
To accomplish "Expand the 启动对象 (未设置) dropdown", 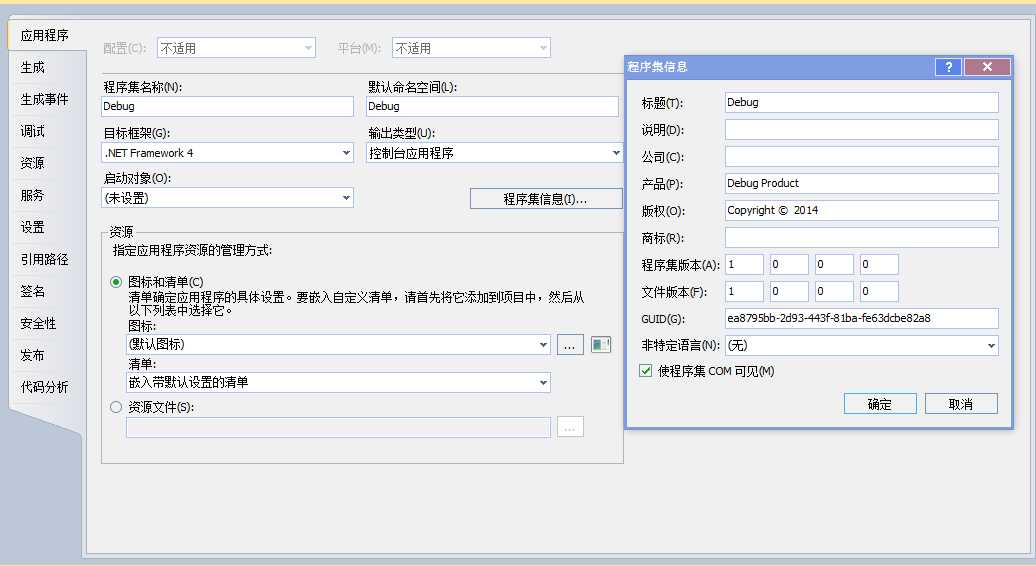I will pyautogui.click(x=227, y=197).
